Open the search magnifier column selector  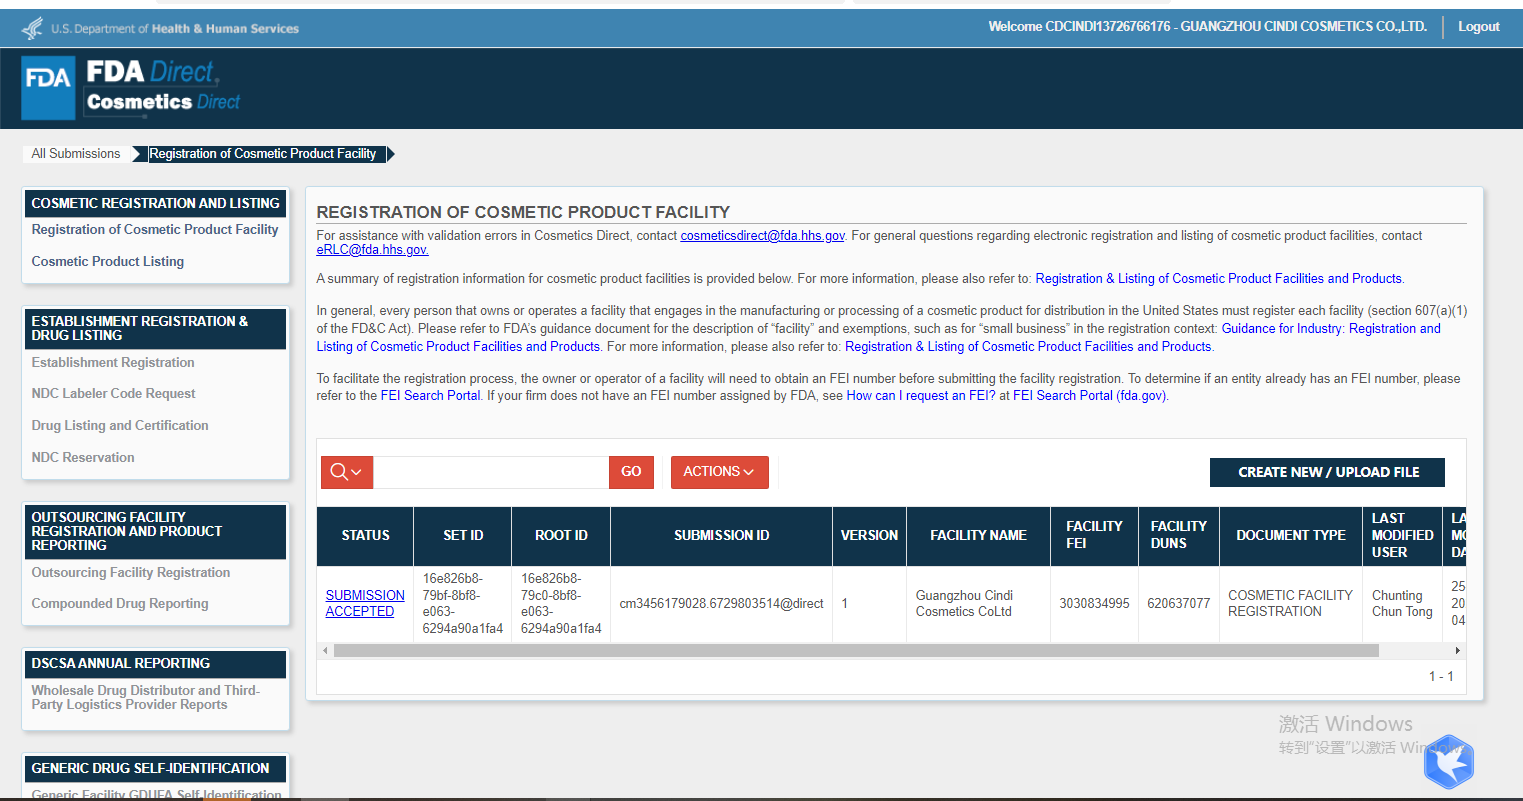[x=346, y=472]
